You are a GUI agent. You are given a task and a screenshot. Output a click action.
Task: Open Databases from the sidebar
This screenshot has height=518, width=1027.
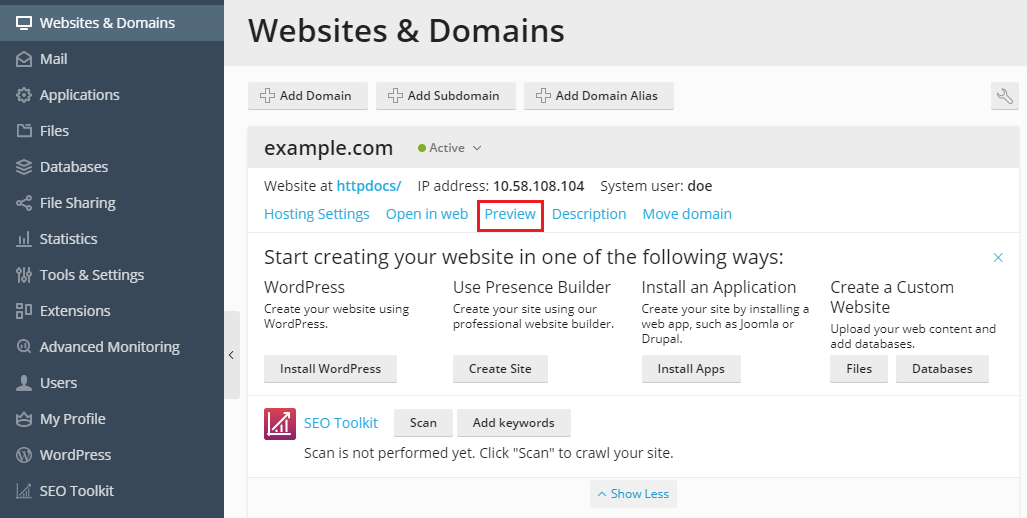pyautogui.click(x=112, y=167)
